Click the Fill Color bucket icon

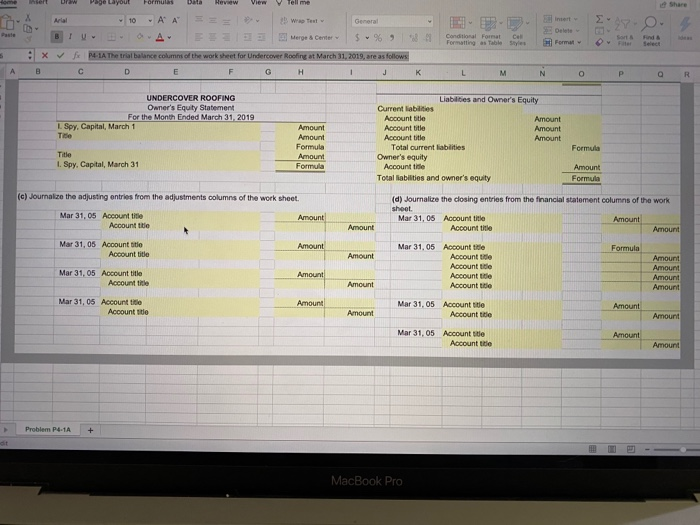pos(140,37)
